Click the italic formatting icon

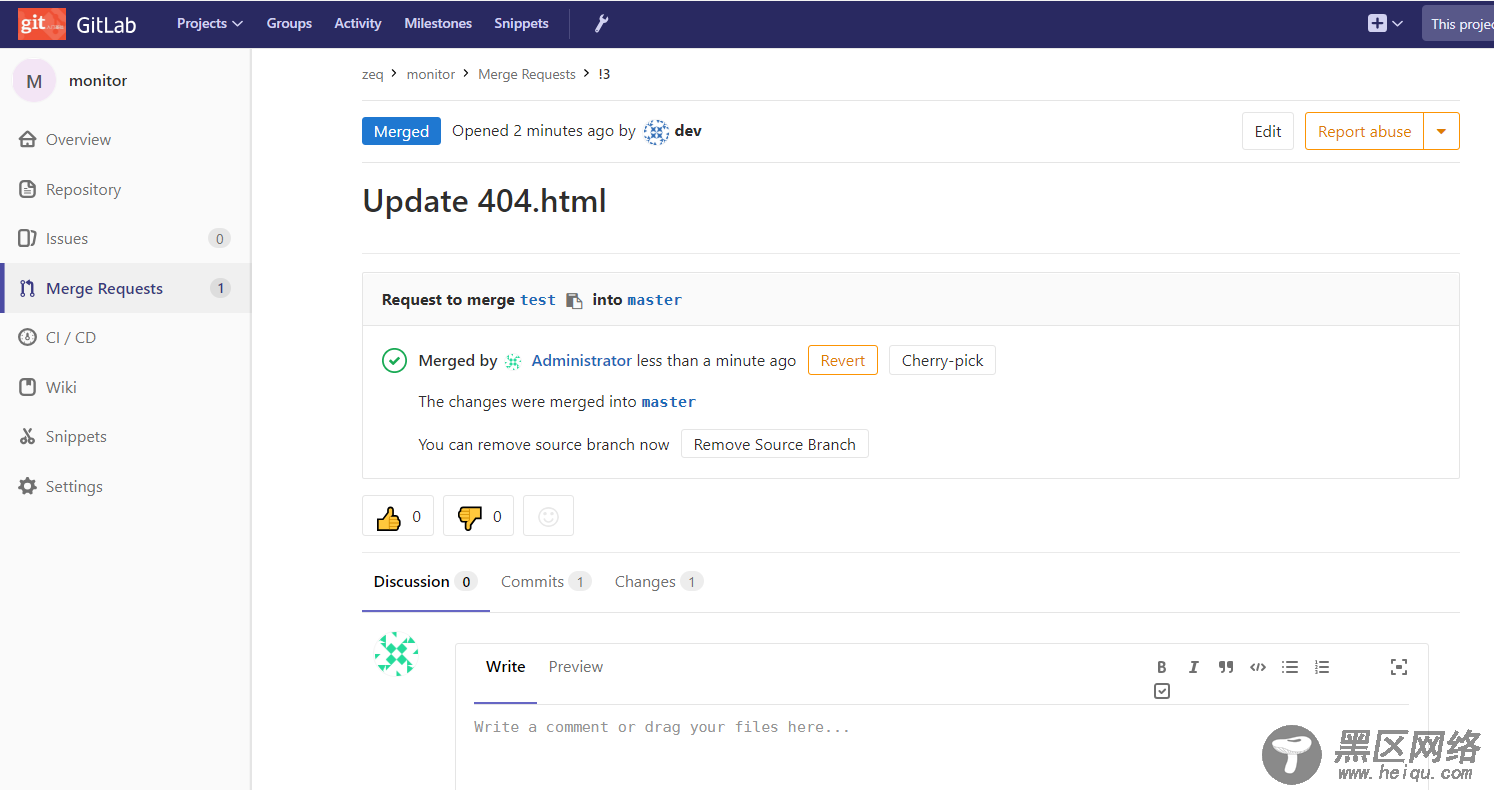coord(1193,667)
